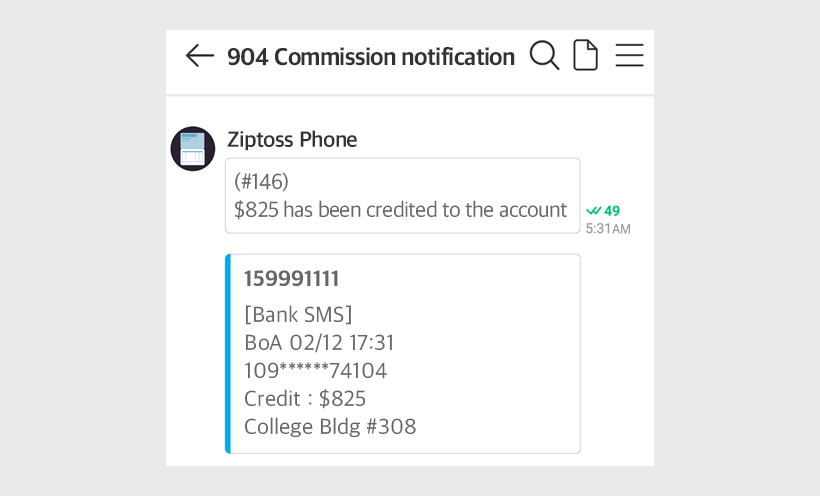Click the sender name Ziptoss Phone
820x496 pixels.
(x=292, y=140)
